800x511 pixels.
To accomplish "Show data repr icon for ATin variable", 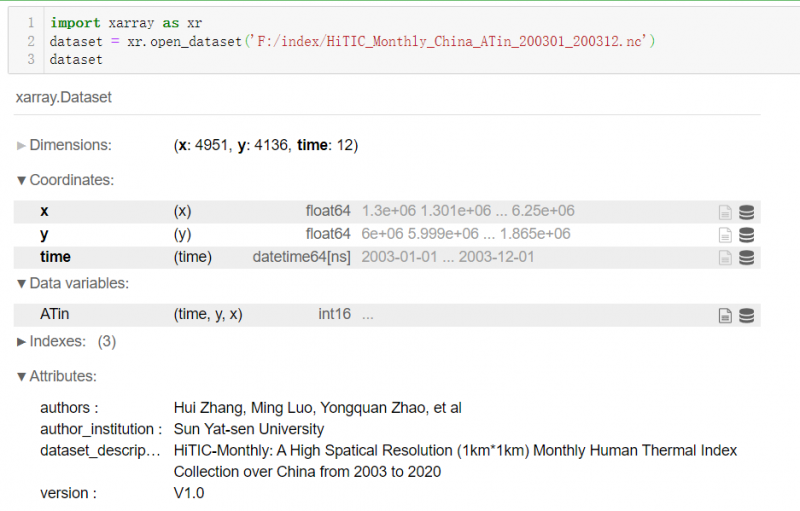I will point(746,315).
